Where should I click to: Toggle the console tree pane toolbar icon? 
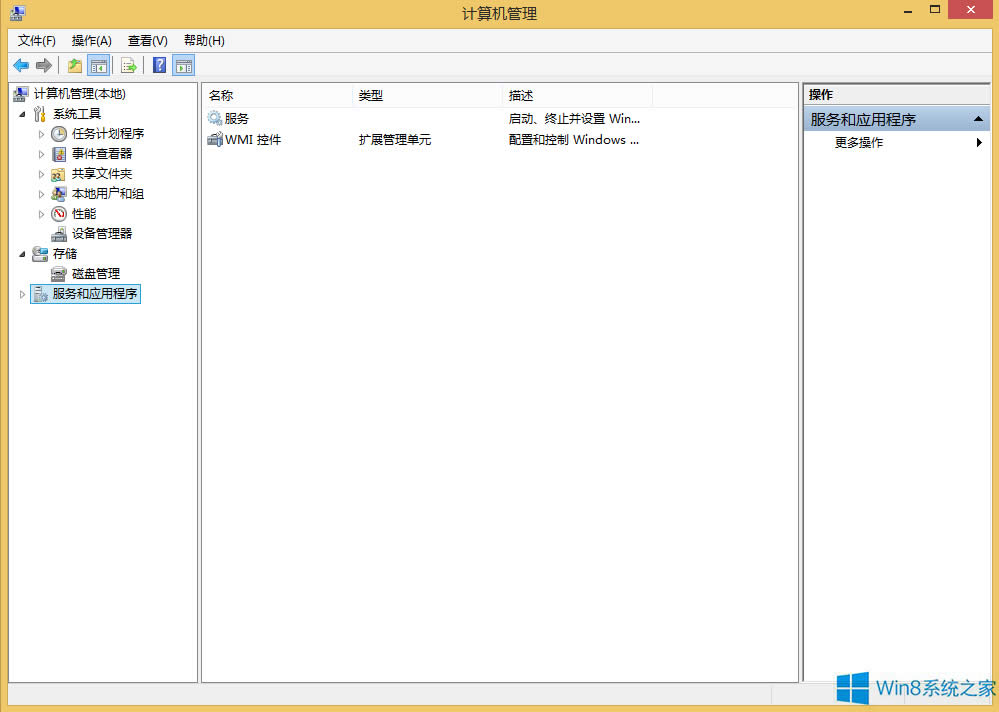(x=98, y=65)
